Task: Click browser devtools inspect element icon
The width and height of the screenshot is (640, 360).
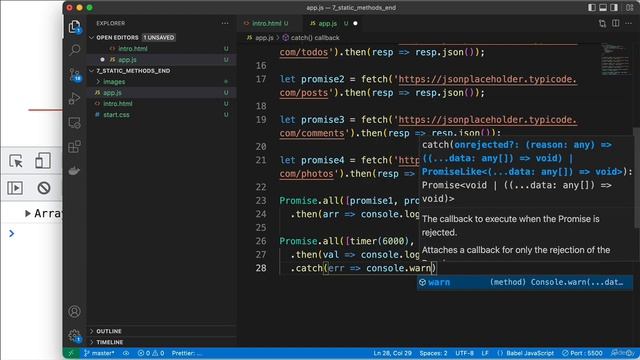Action: (16, 161)
